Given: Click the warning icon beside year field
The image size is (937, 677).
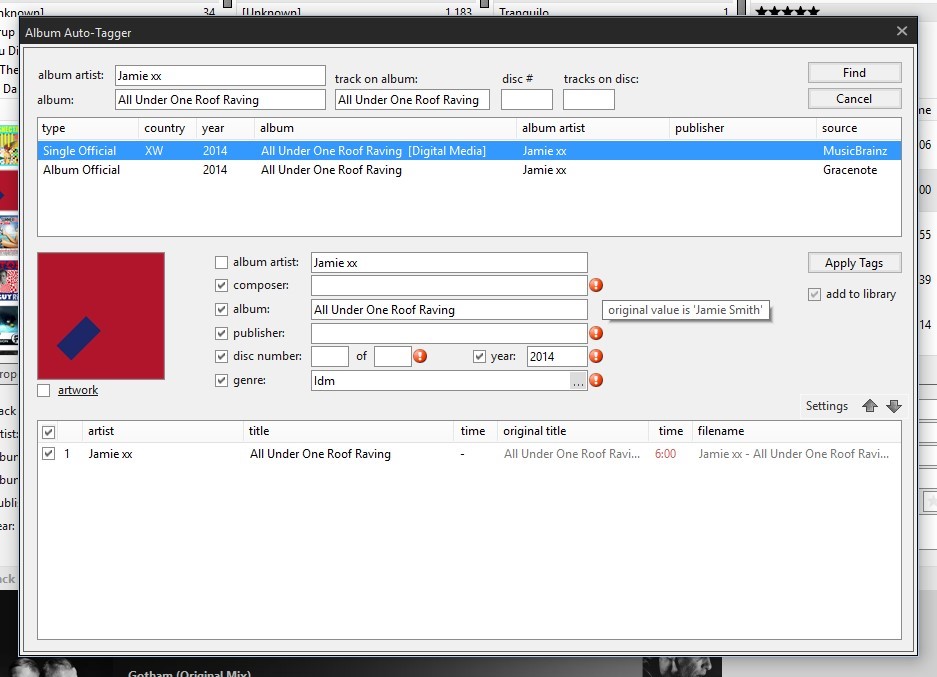Looking at the screenshot, I should click(596, 356).
